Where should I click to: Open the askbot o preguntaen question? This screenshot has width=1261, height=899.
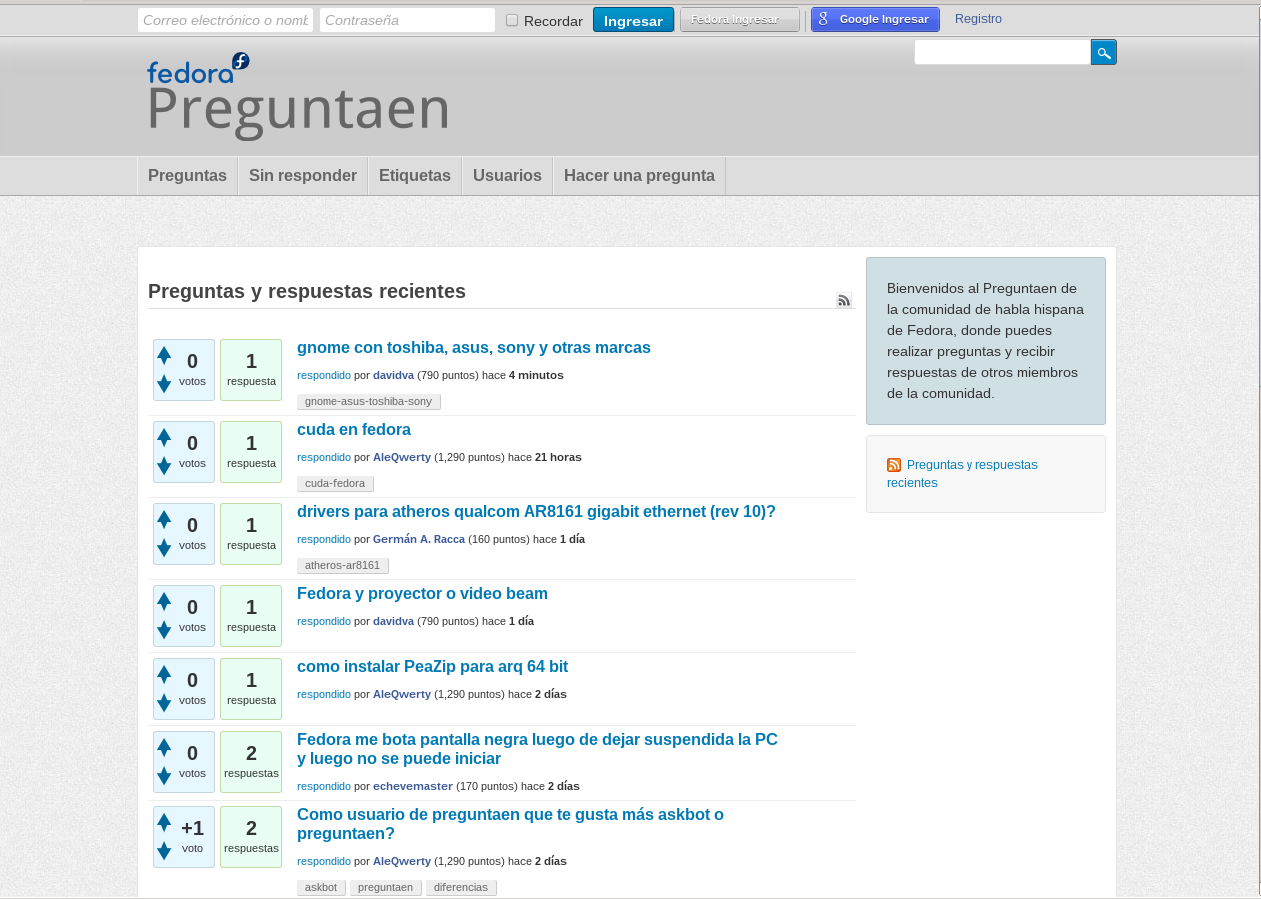pos(510,824)
